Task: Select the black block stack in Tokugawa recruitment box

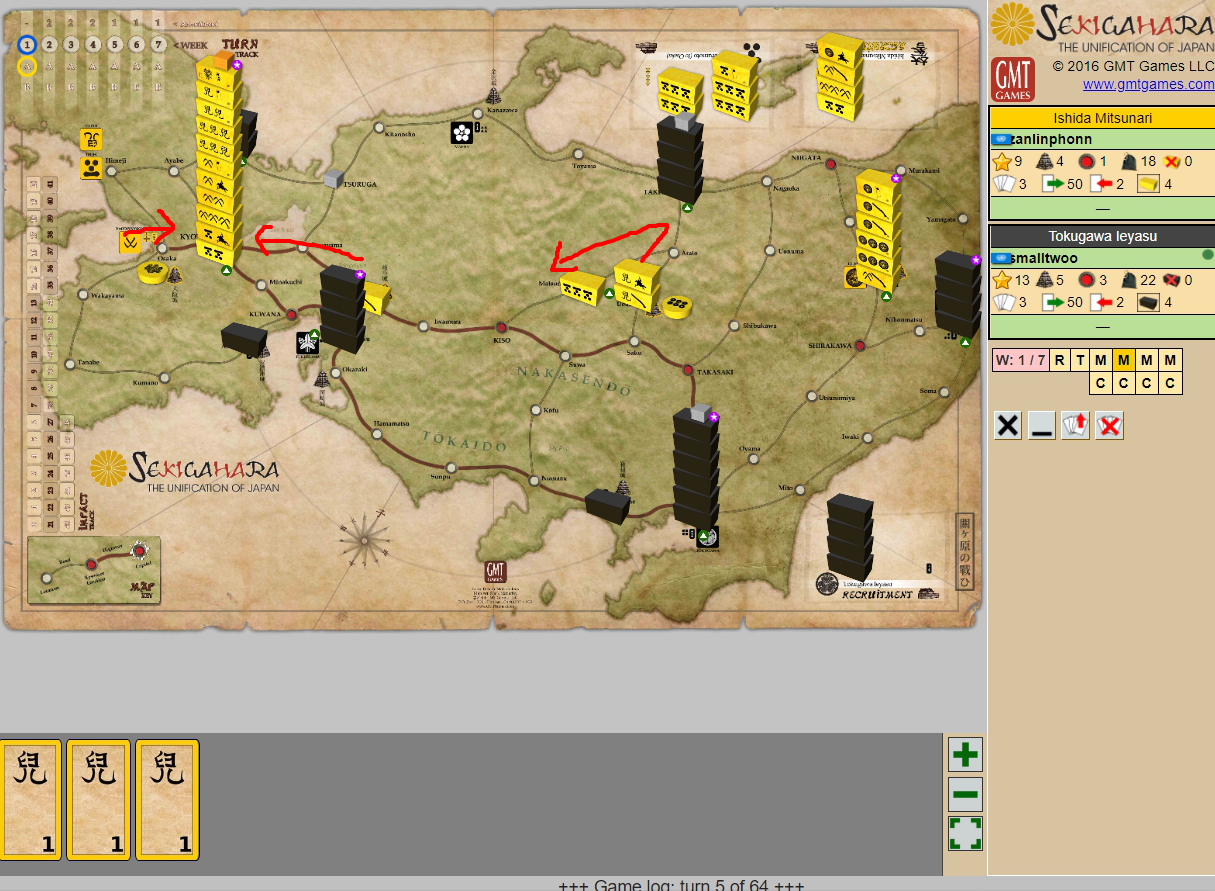Action: 849,538
